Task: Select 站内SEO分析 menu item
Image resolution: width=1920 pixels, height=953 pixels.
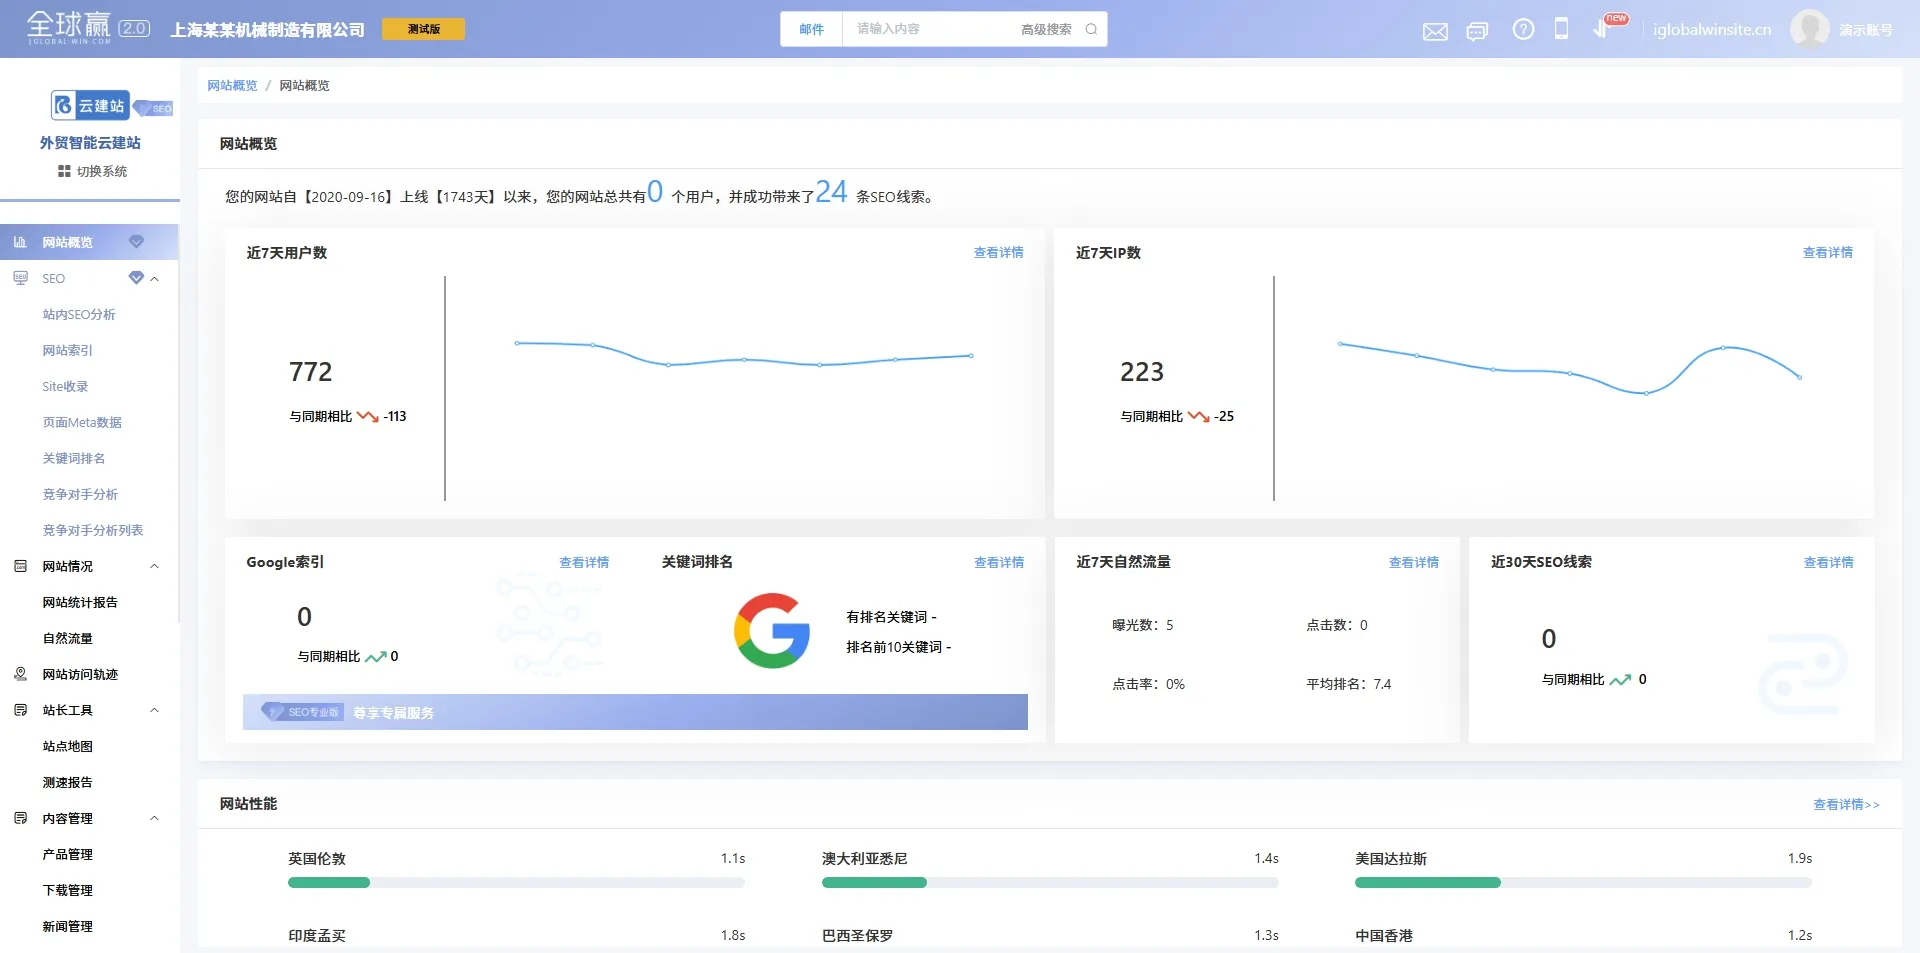Action: coord(79,315)
